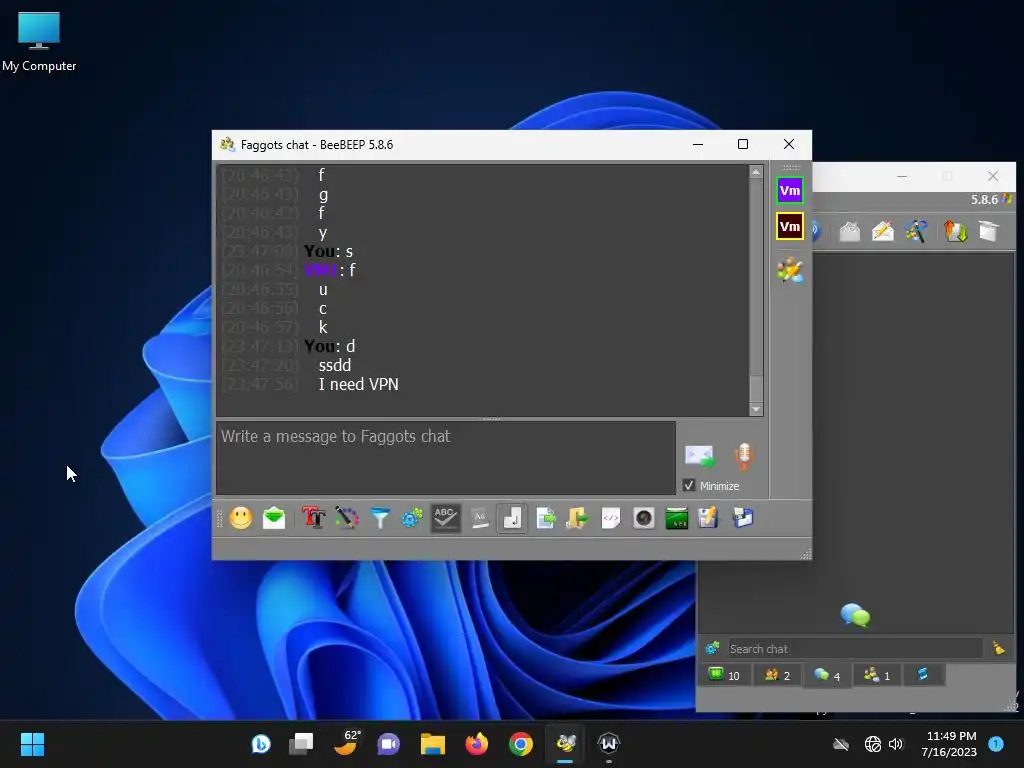Open File Explorer from the taskbar
The image size is (1024, 768).
(x=432, y=744)
